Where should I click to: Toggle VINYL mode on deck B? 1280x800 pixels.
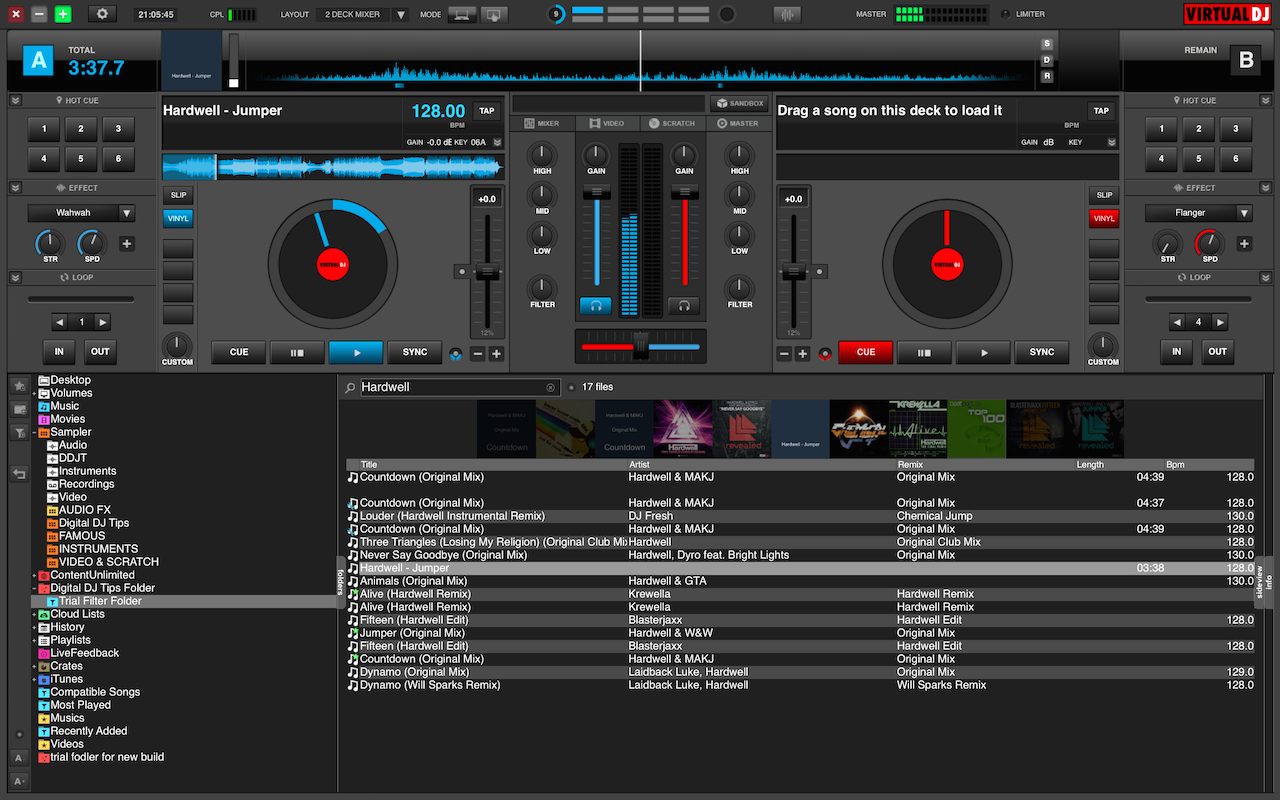pos(1104,218)
